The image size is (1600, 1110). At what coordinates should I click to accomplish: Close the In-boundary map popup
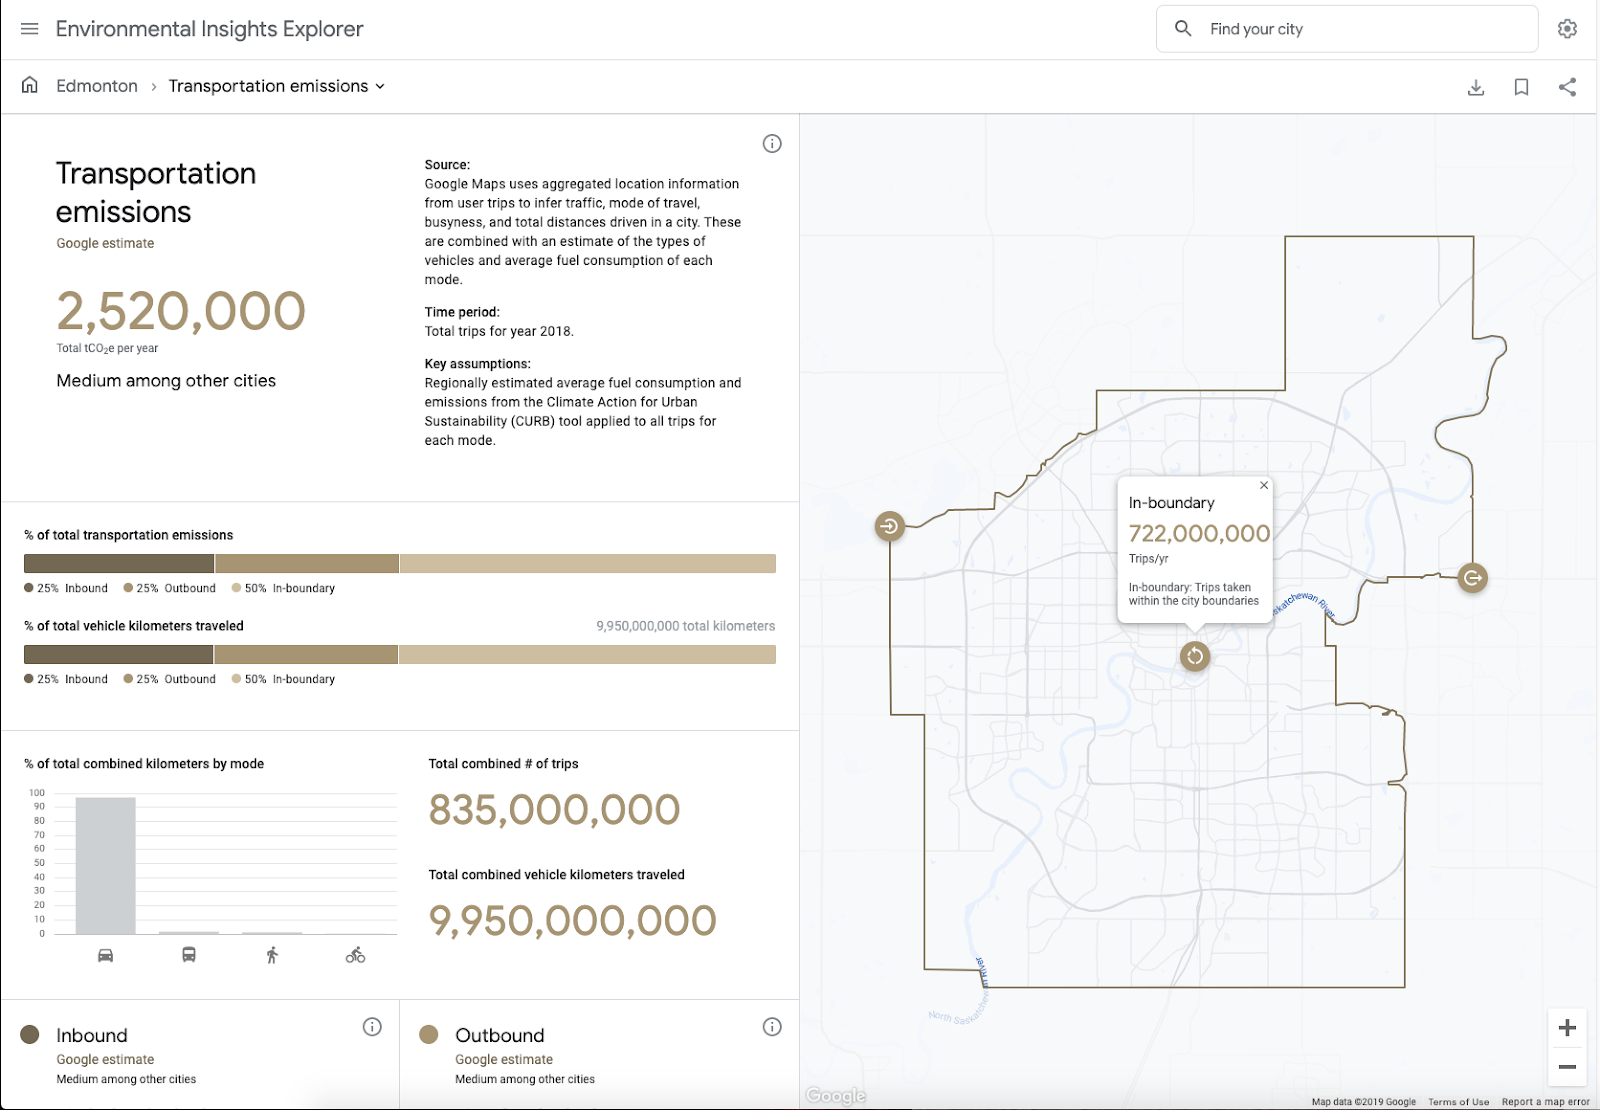(x=1264, y=485)
